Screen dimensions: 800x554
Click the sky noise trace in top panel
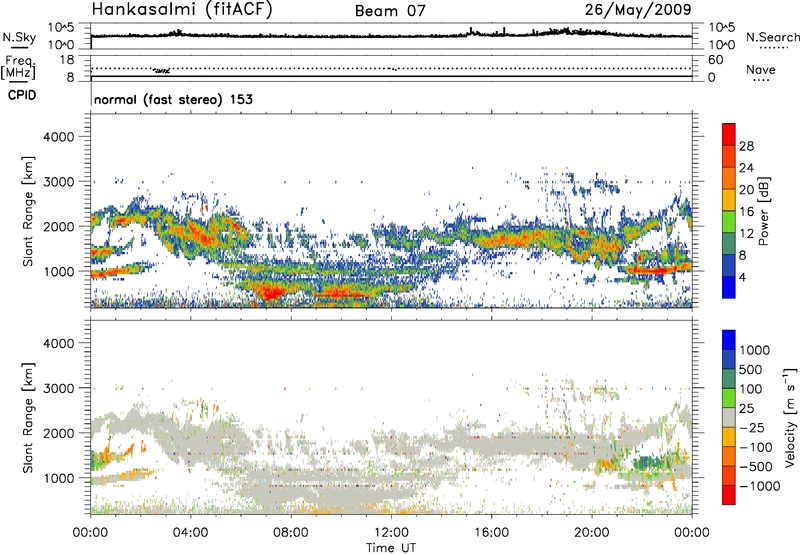point(391,36)
